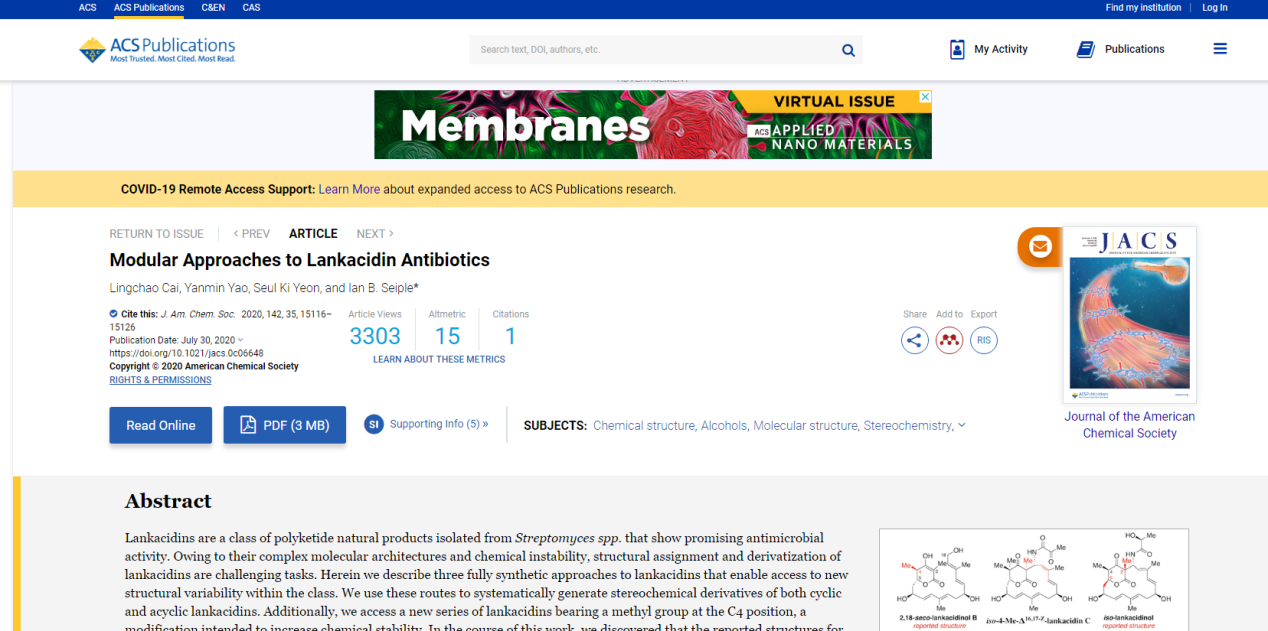Open the Publications book icon
This screenshot has height=631, width=1268.
coord(1086,49)
